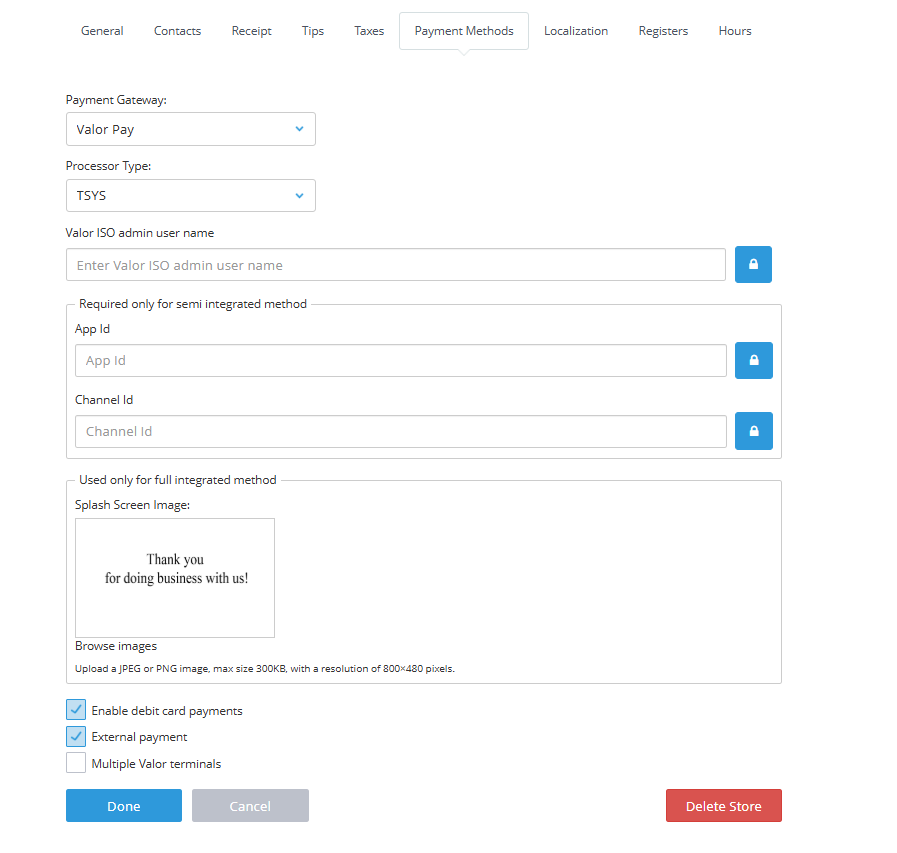Click lock icon next to Channel Id
Image resolution: width=897 pixels, height=853 pixels.
point(753,431)
